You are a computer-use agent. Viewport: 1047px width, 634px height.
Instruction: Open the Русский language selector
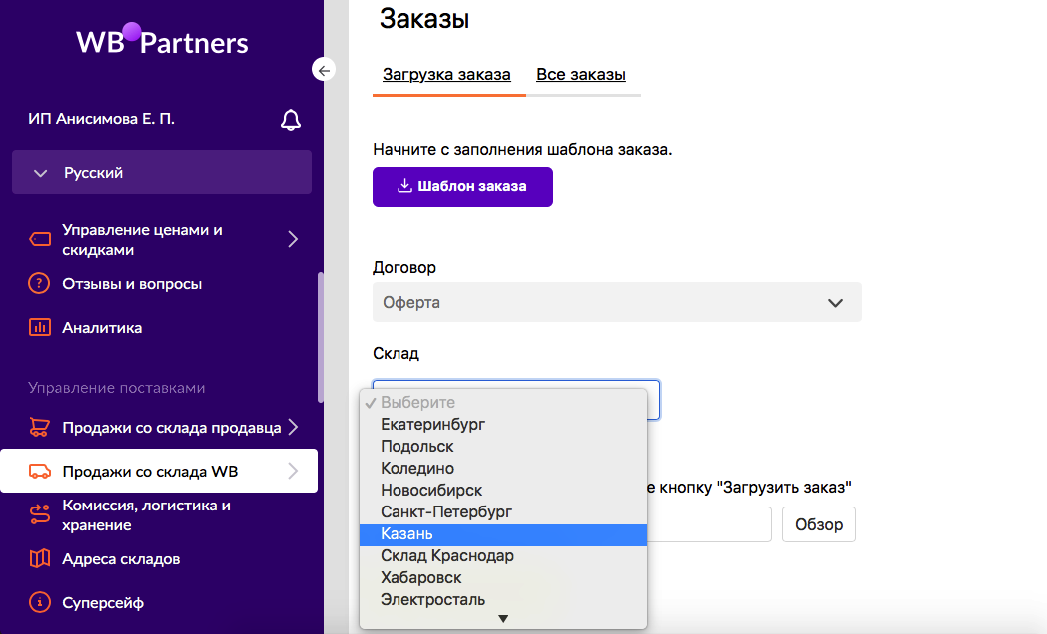pos(162,172)
